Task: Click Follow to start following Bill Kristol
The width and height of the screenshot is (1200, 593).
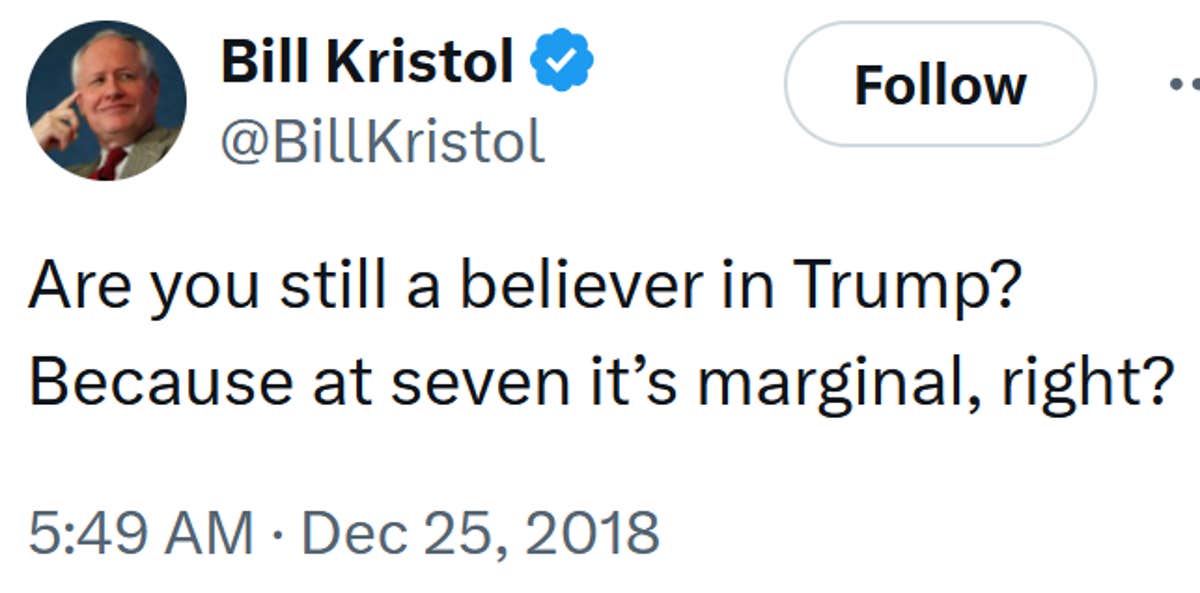Action: (x=940, y=85)
